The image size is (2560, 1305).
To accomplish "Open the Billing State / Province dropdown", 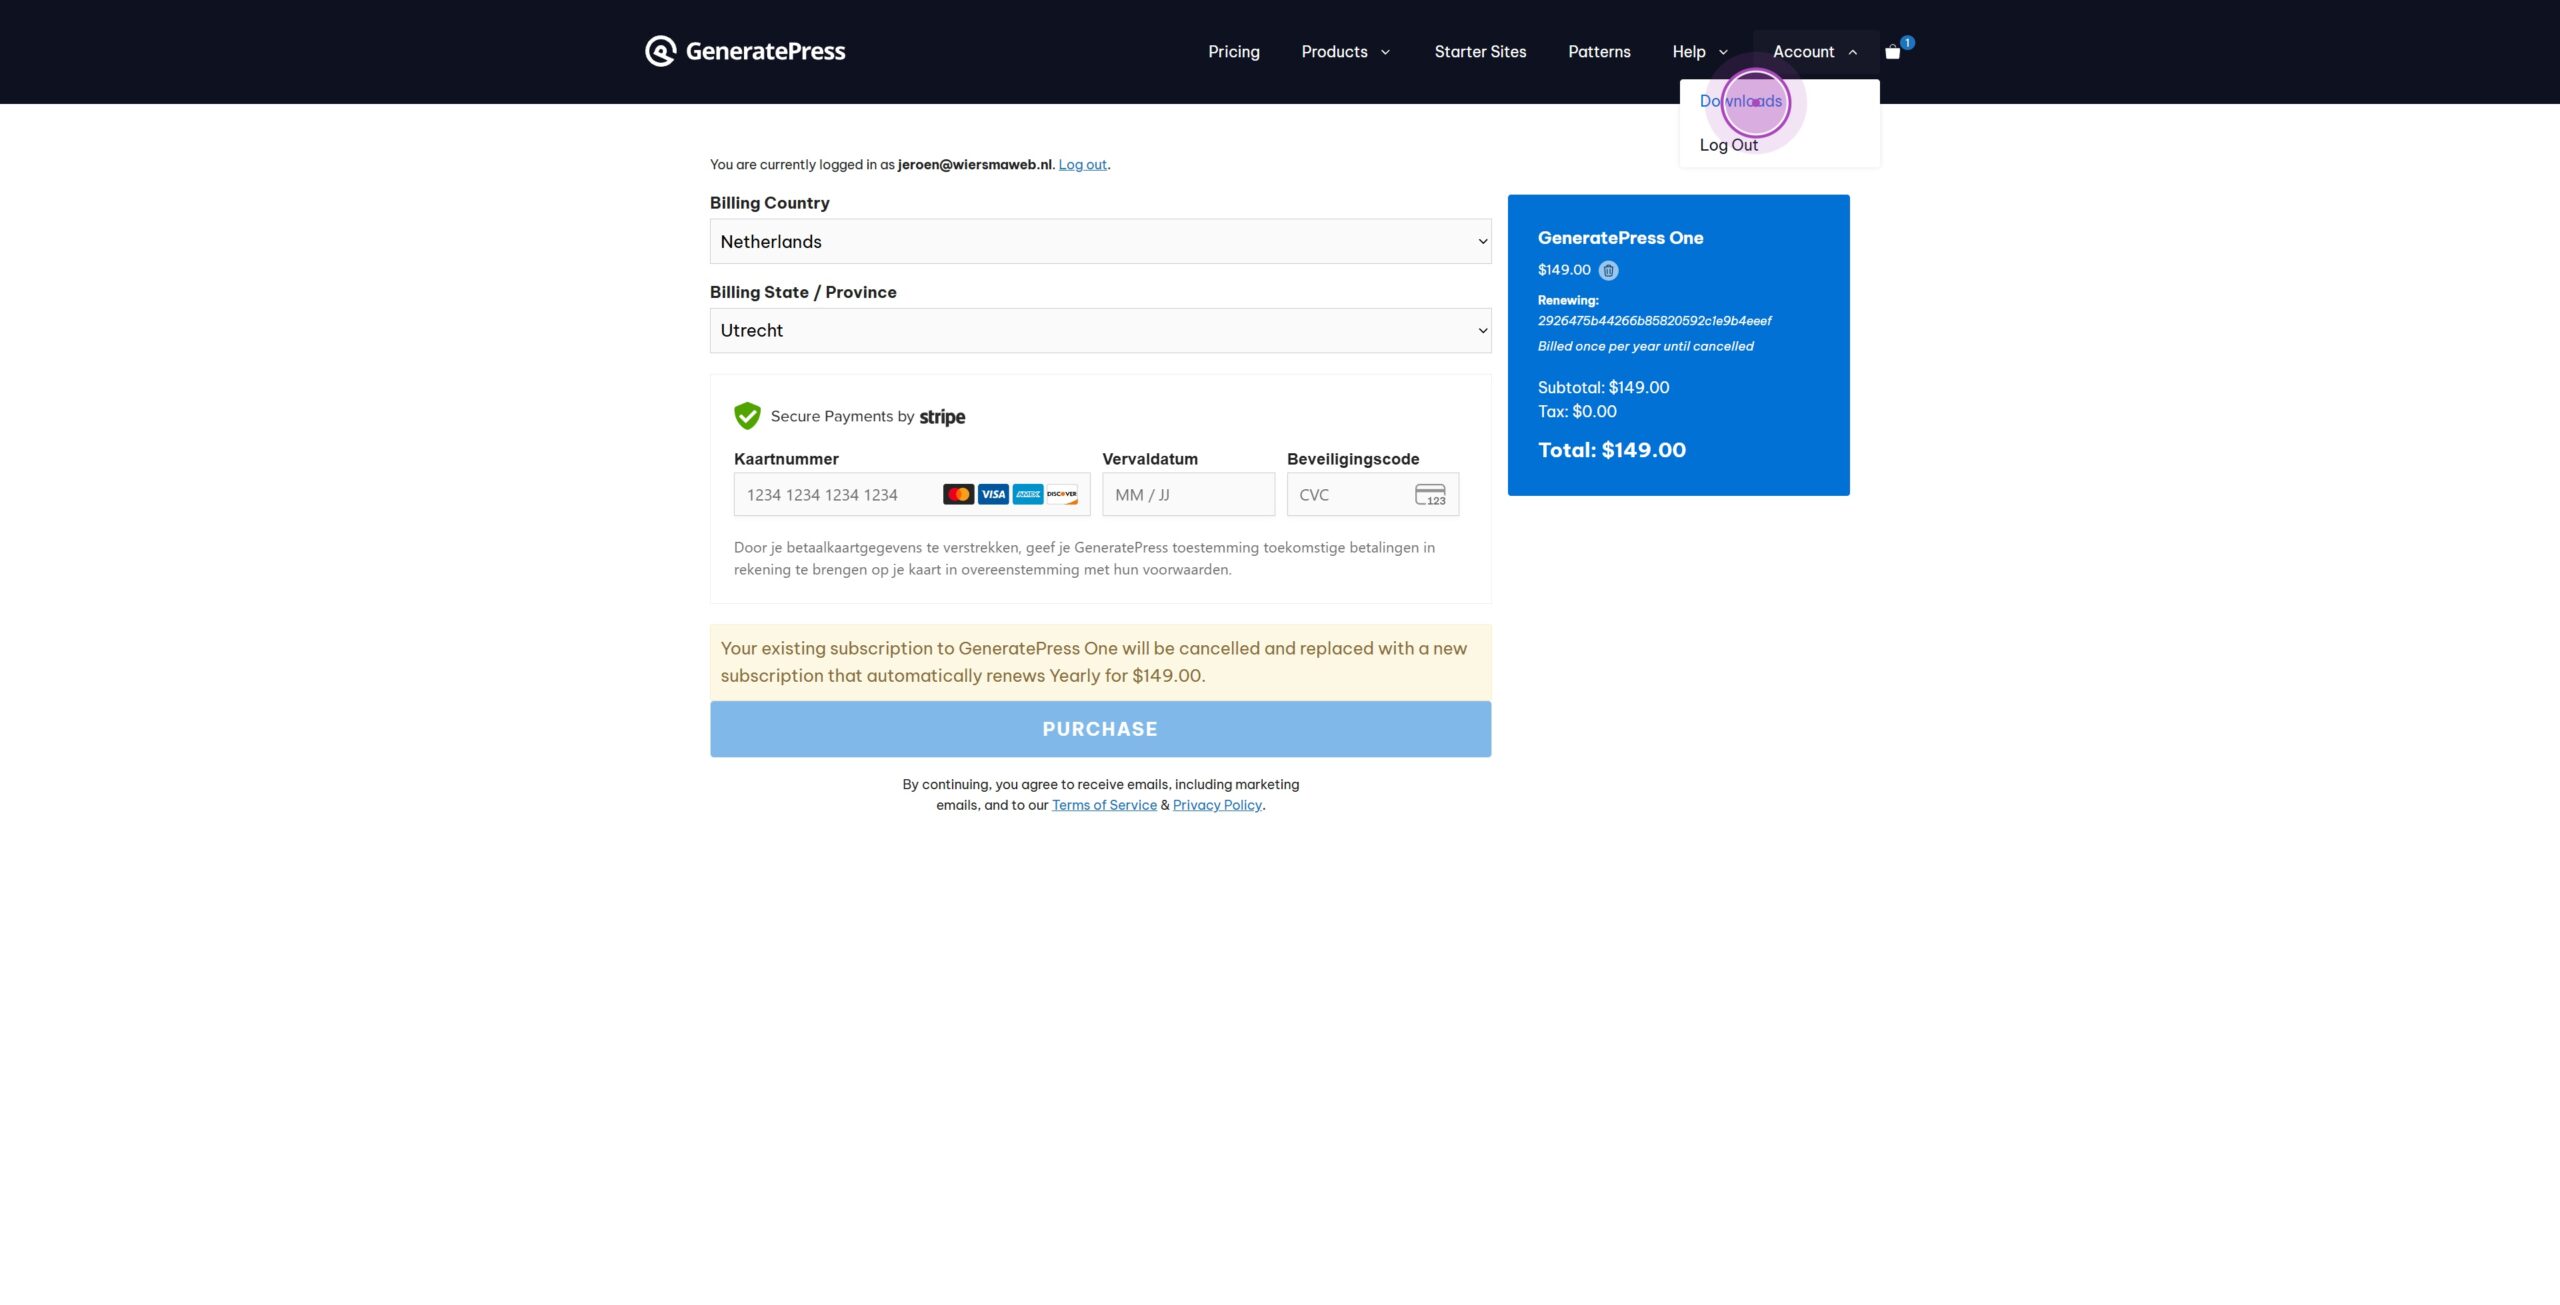I will coord(1100,330).
